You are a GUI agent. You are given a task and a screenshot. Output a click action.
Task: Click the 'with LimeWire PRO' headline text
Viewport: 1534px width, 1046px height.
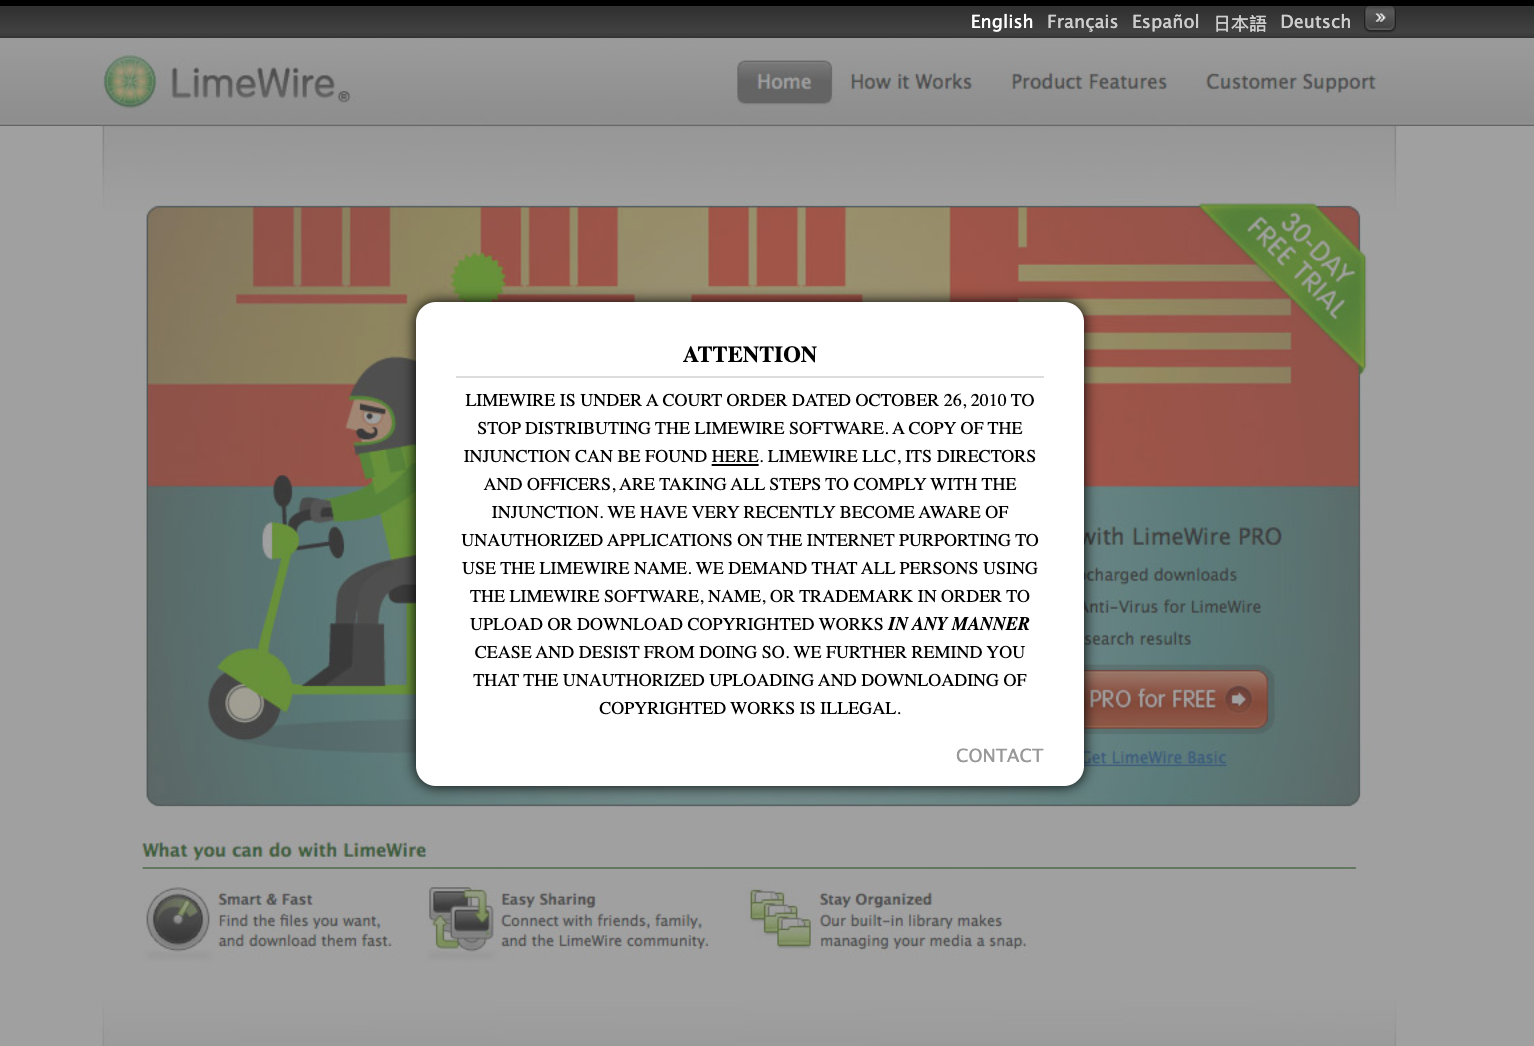[x=1183, y=537]
